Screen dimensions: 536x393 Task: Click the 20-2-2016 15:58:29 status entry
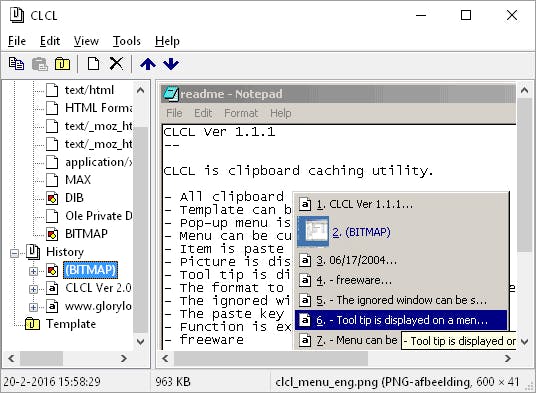pos(52,381)
